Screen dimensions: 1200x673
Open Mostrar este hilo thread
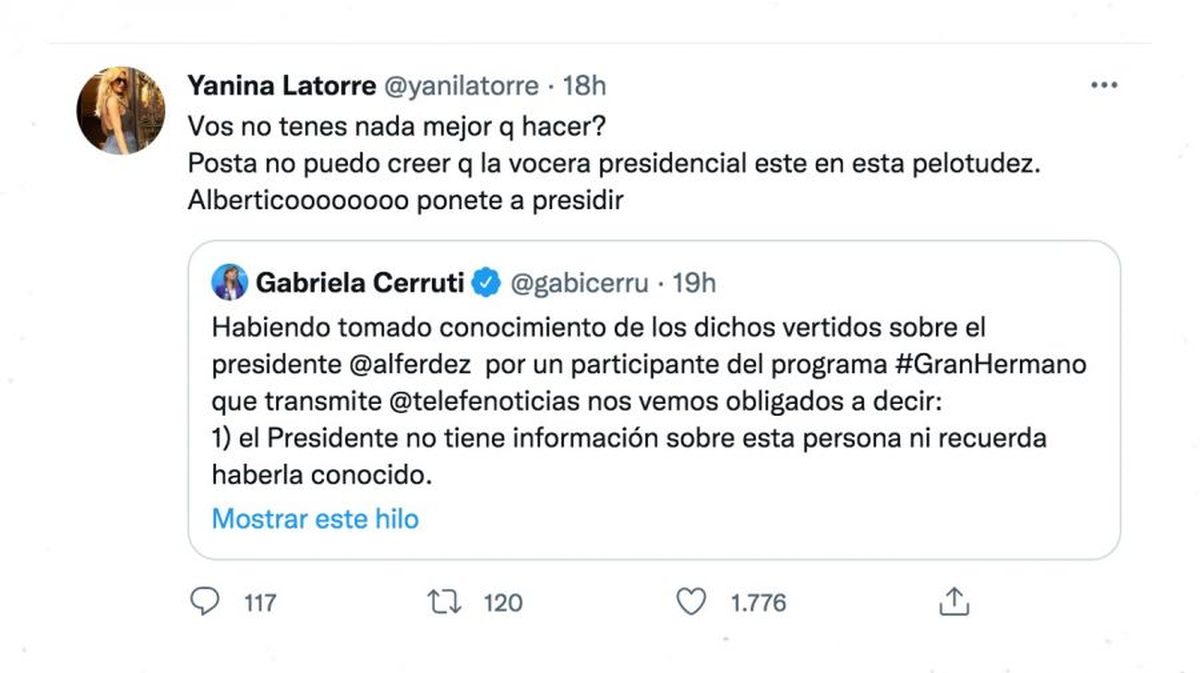[315, 519]
